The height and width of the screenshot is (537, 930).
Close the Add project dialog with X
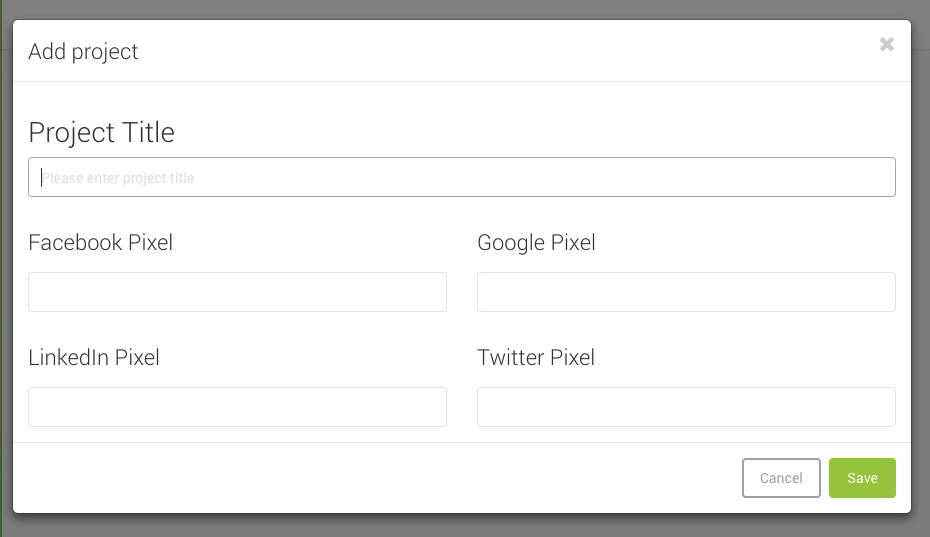tap(886, 44)
